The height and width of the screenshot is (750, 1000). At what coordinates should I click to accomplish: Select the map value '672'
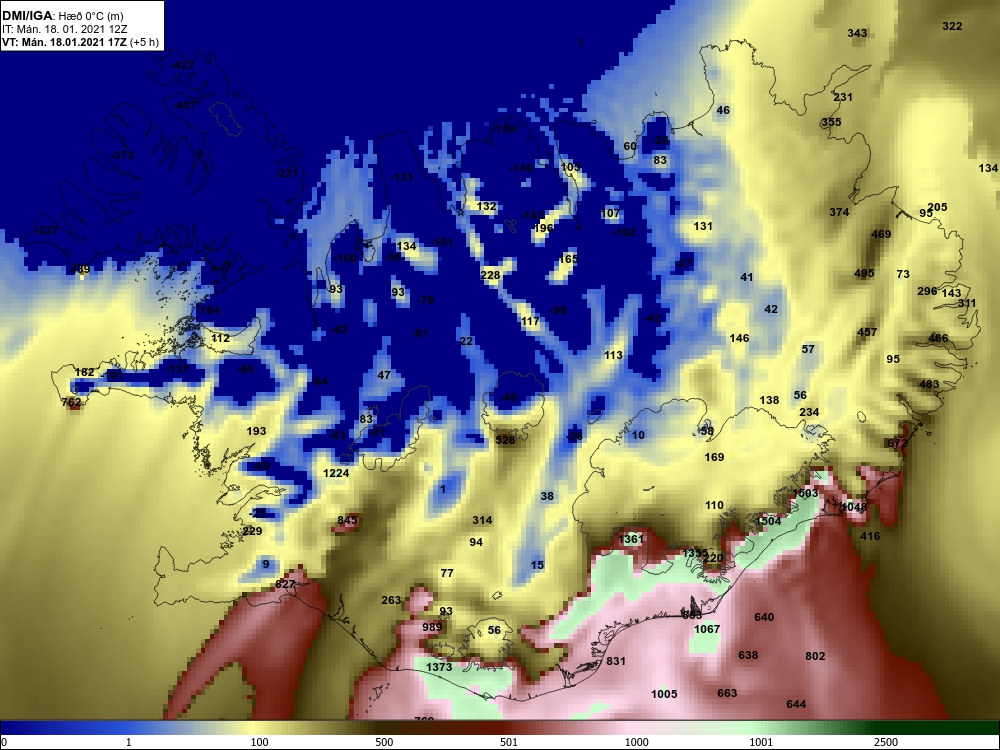click(x=897, y=443)
